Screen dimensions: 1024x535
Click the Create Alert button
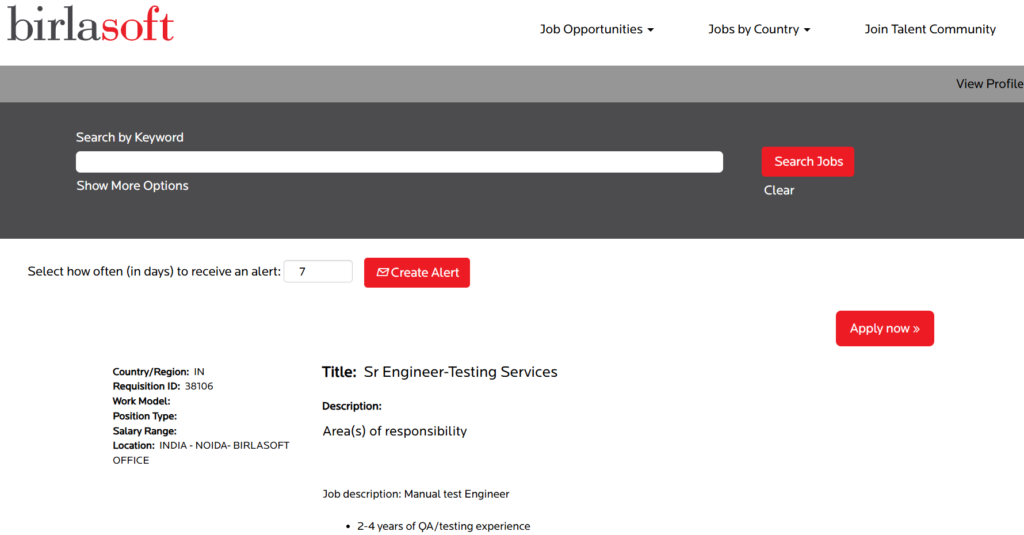417,272
